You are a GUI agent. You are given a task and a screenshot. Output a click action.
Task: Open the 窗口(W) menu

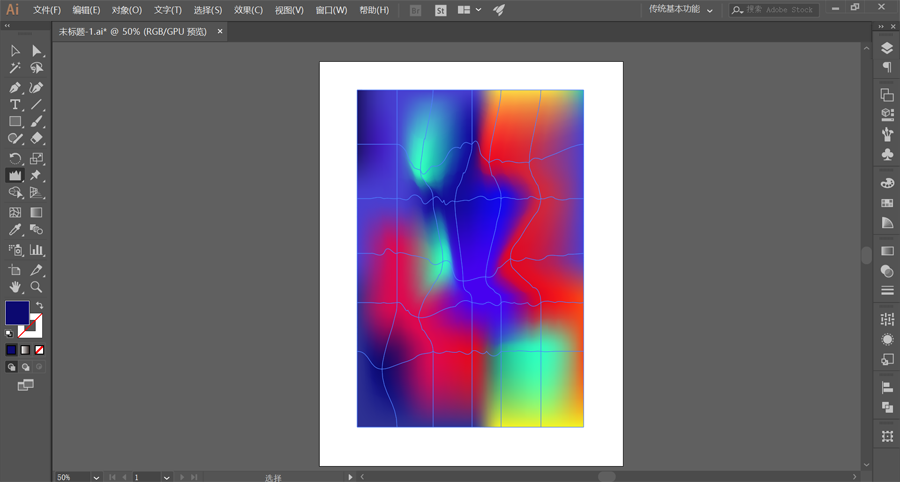(x=331, y=10)
